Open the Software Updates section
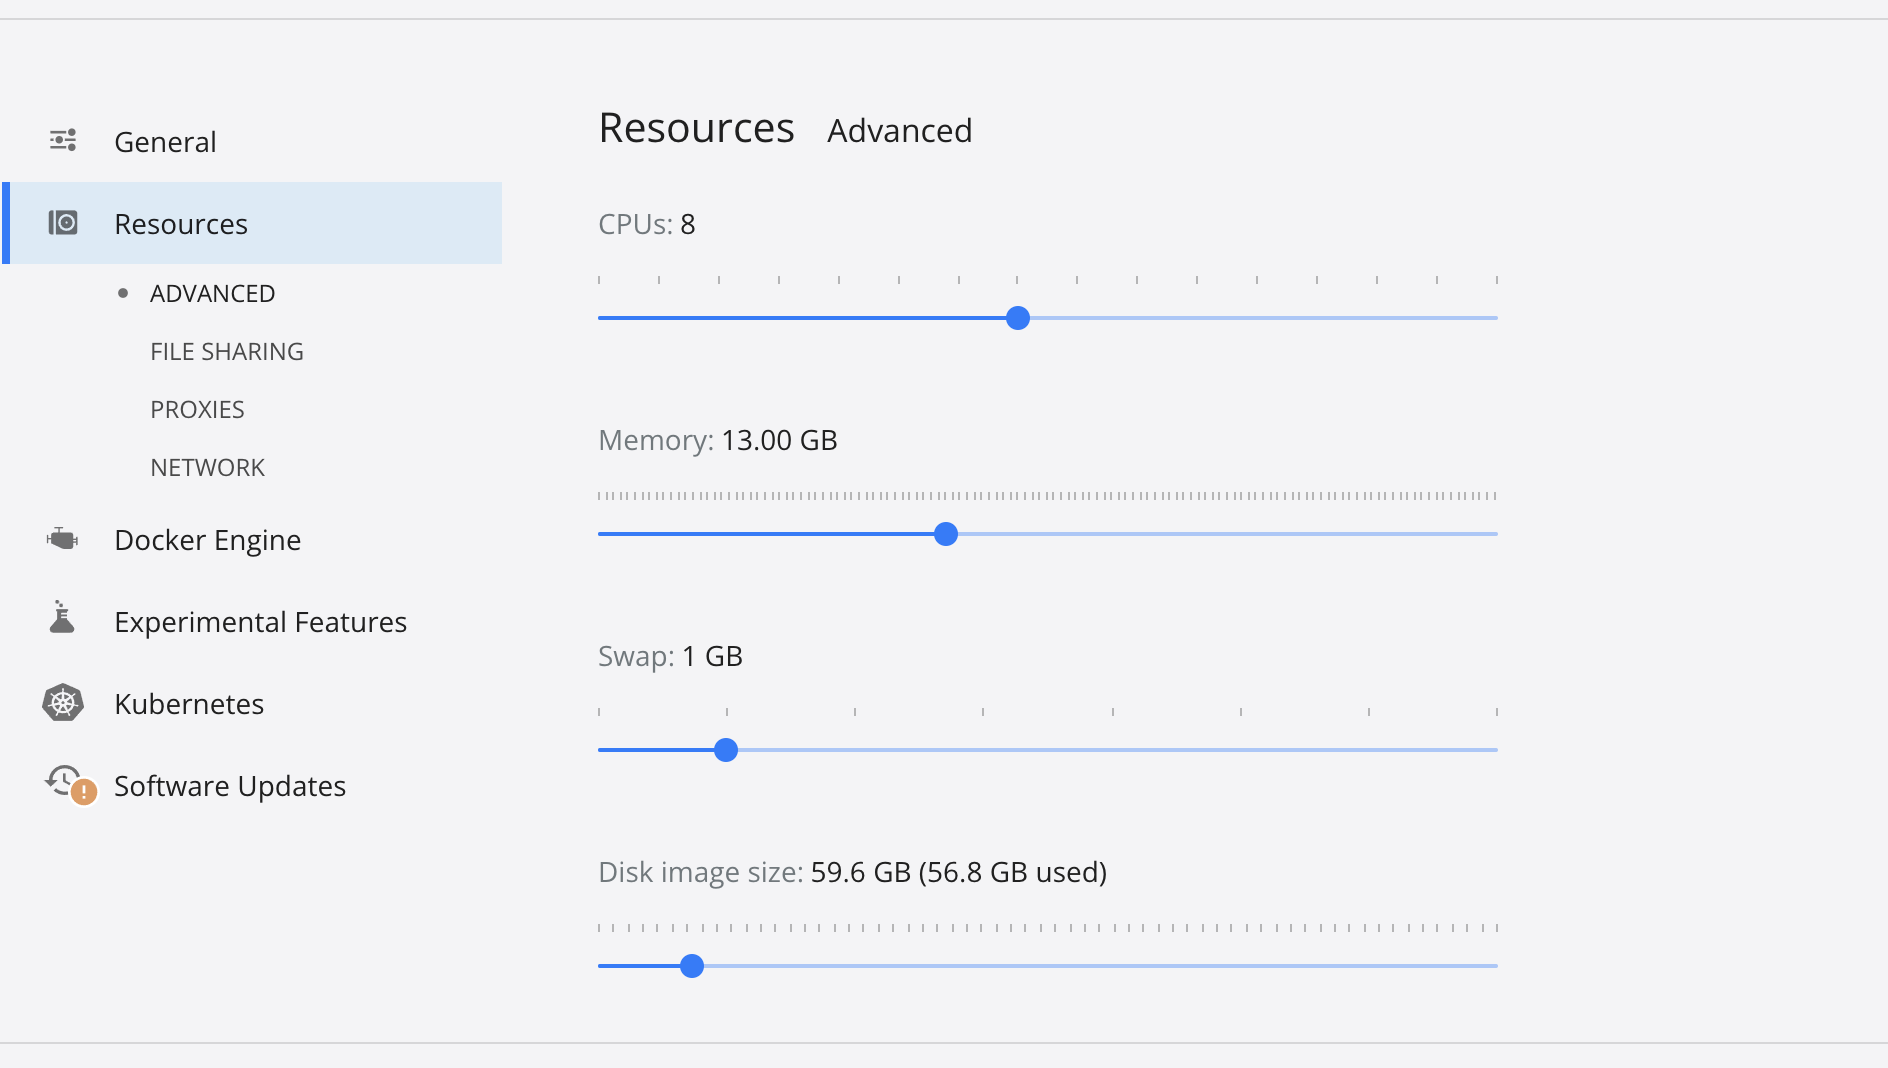Image resolution: width=1888 pixels, height=1068 pixels. tap(230, 786)
